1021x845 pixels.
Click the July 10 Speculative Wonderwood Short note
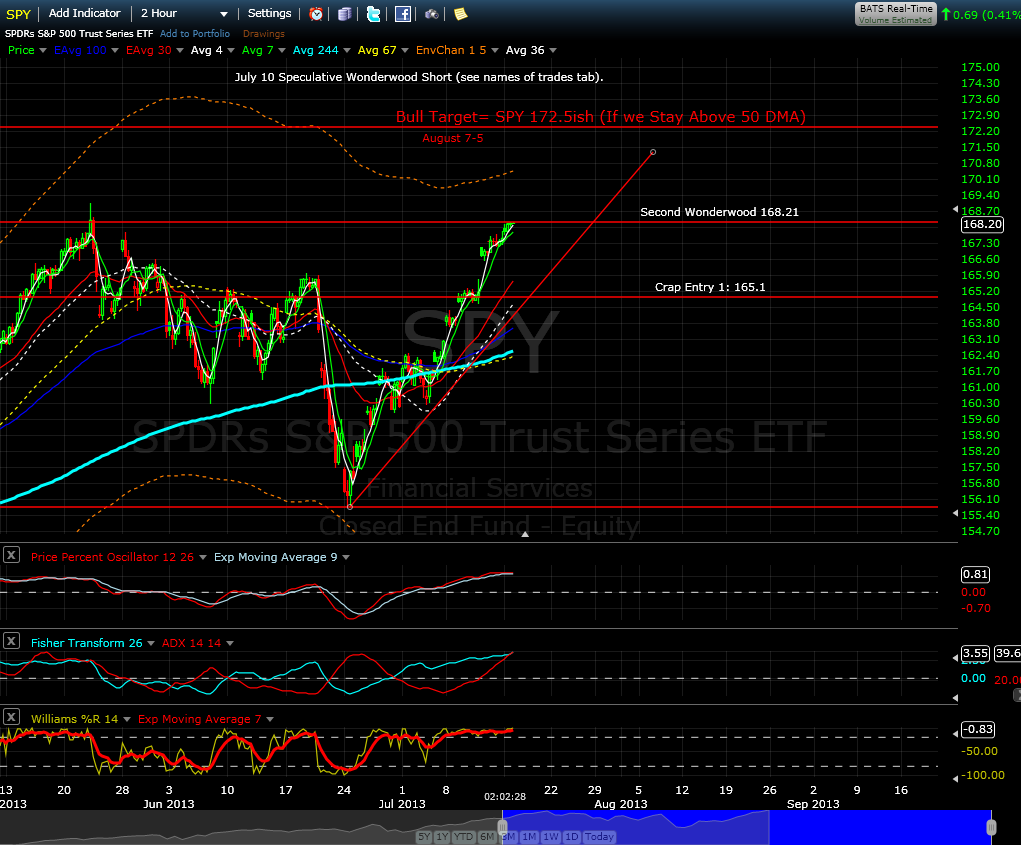tap(419, 77)
